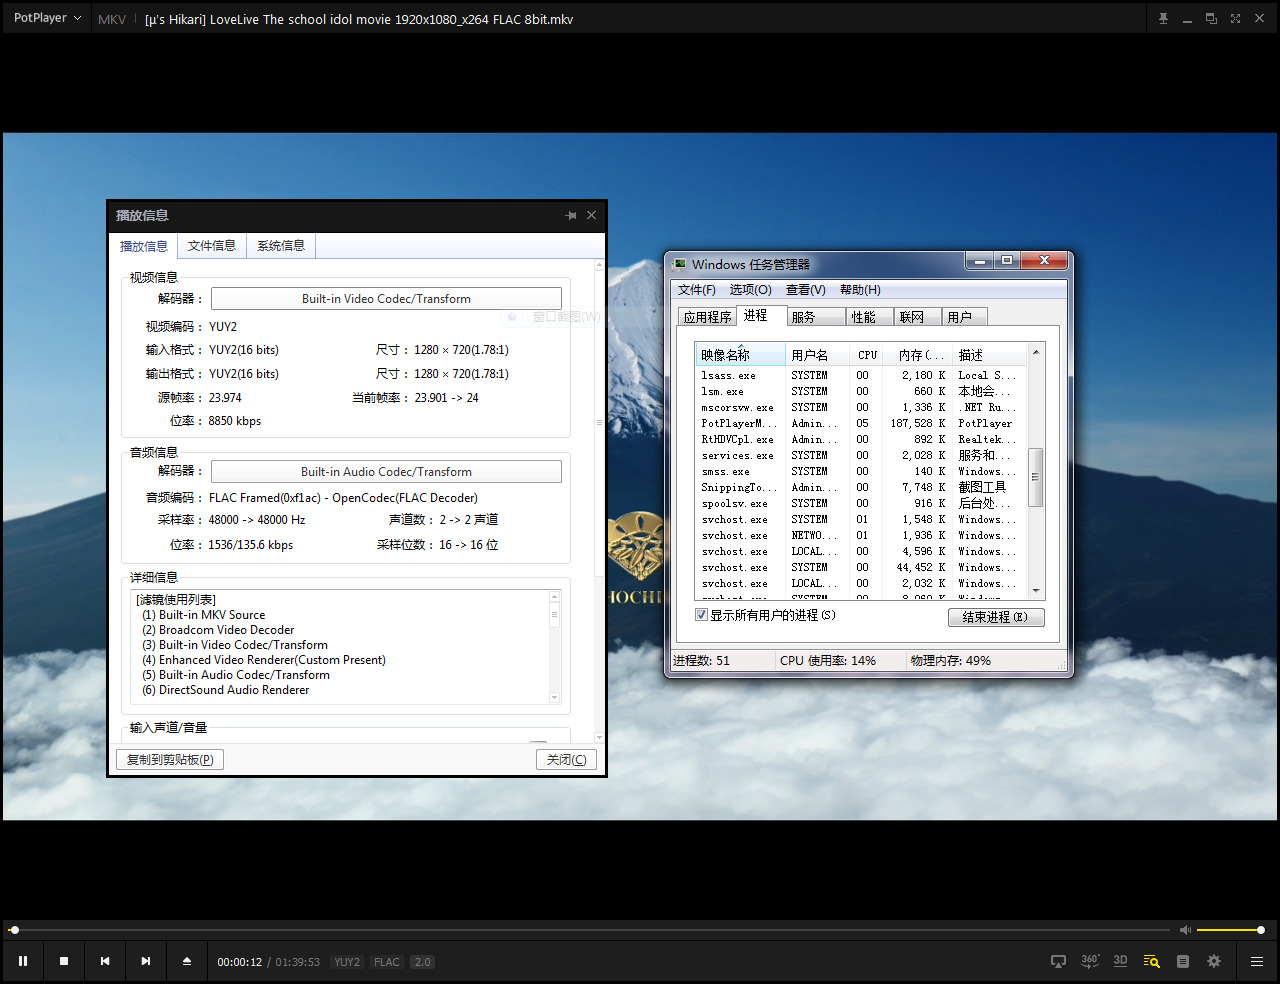Adjust the yellow volume slider

[1229, 930]
